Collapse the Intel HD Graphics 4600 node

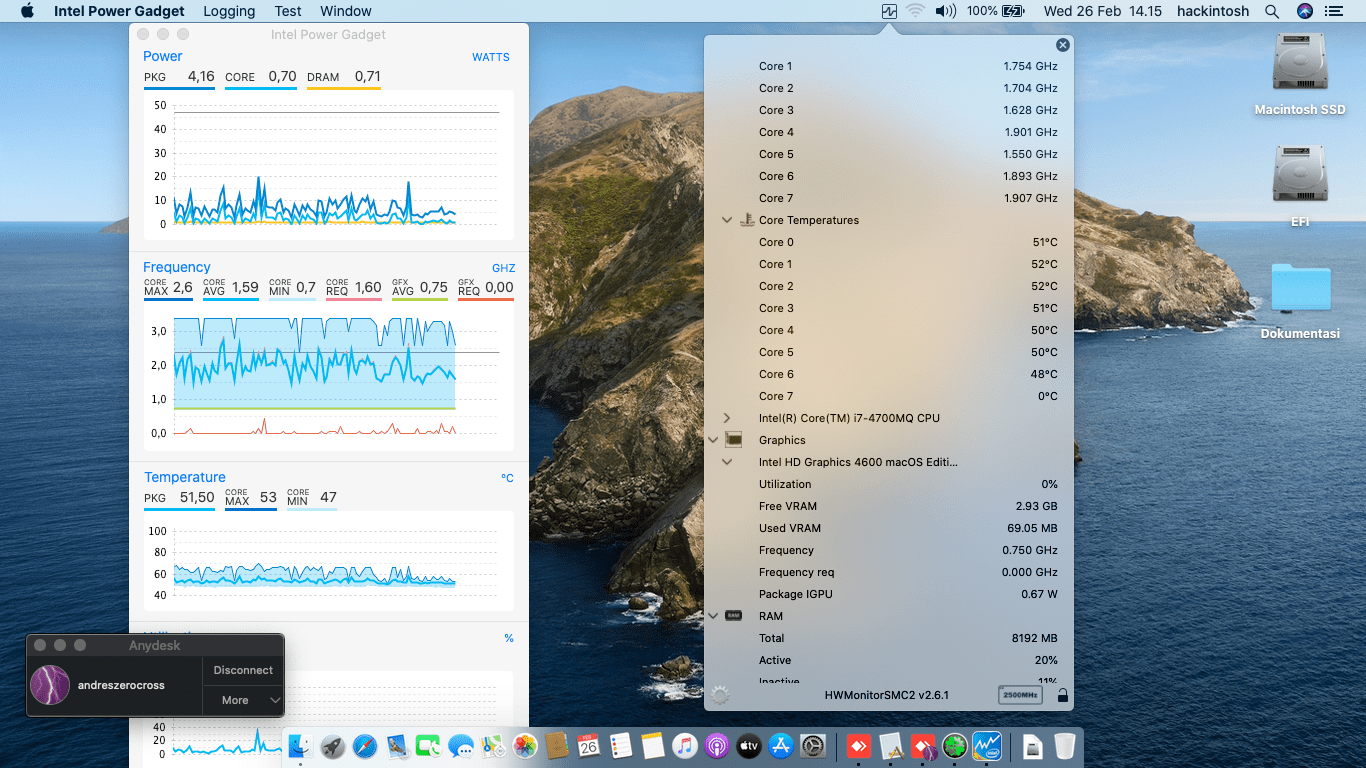coord(727,462)
